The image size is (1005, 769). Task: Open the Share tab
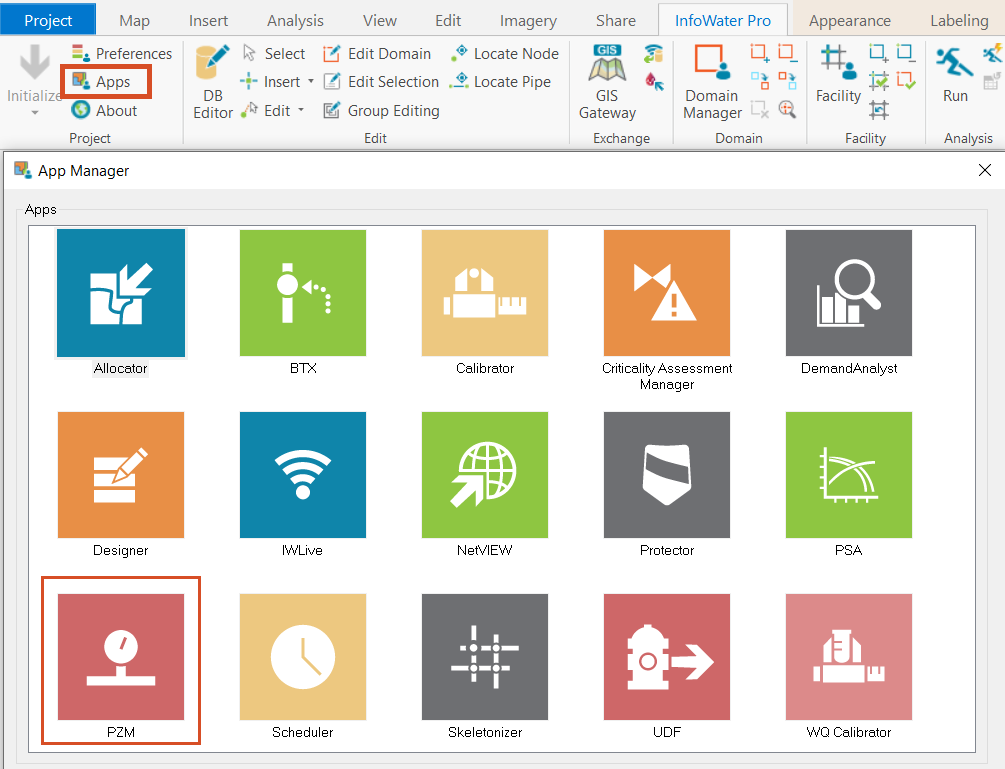click(616, 21)
